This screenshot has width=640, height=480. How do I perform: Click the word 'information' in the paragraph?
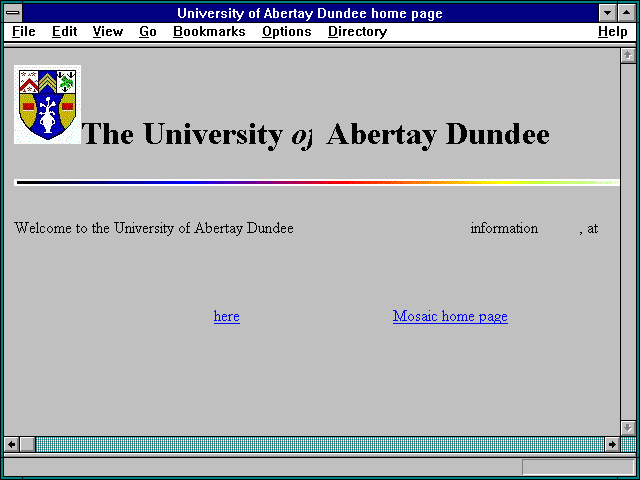click(504, 228)
